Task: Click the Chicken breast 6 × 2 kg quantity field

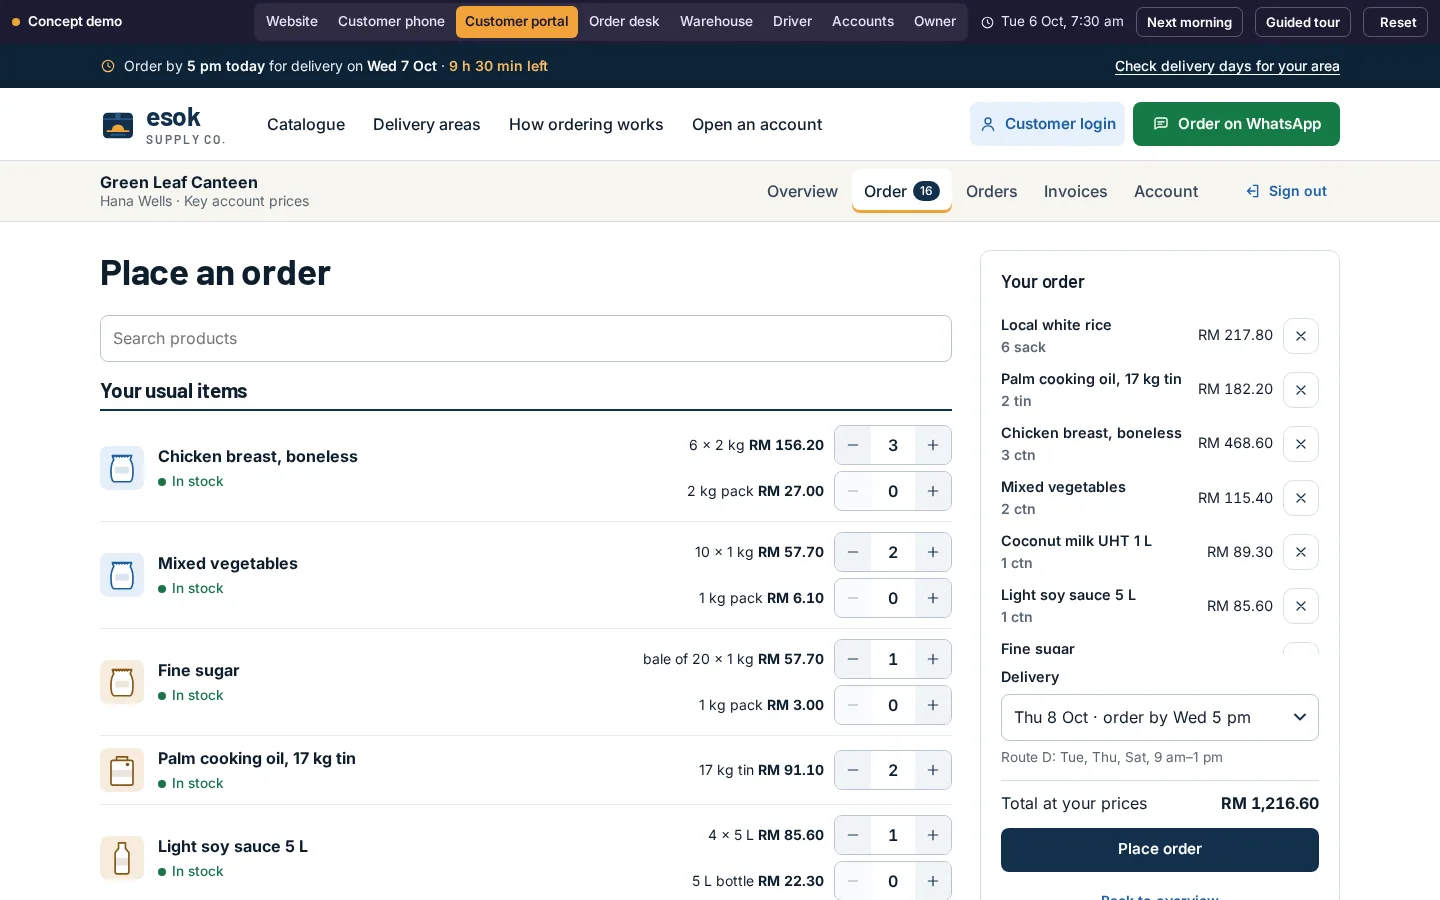Action: (893, 445)
